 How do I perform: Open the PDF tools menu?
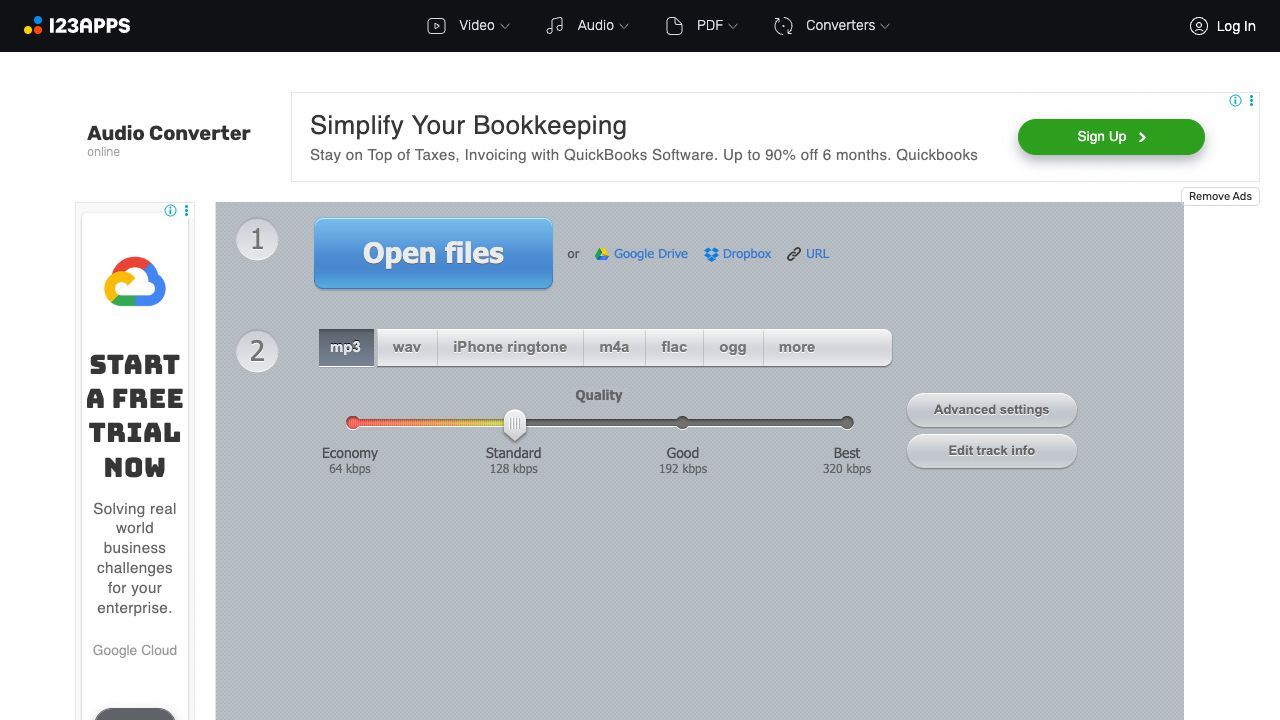(x=702, y=26)
